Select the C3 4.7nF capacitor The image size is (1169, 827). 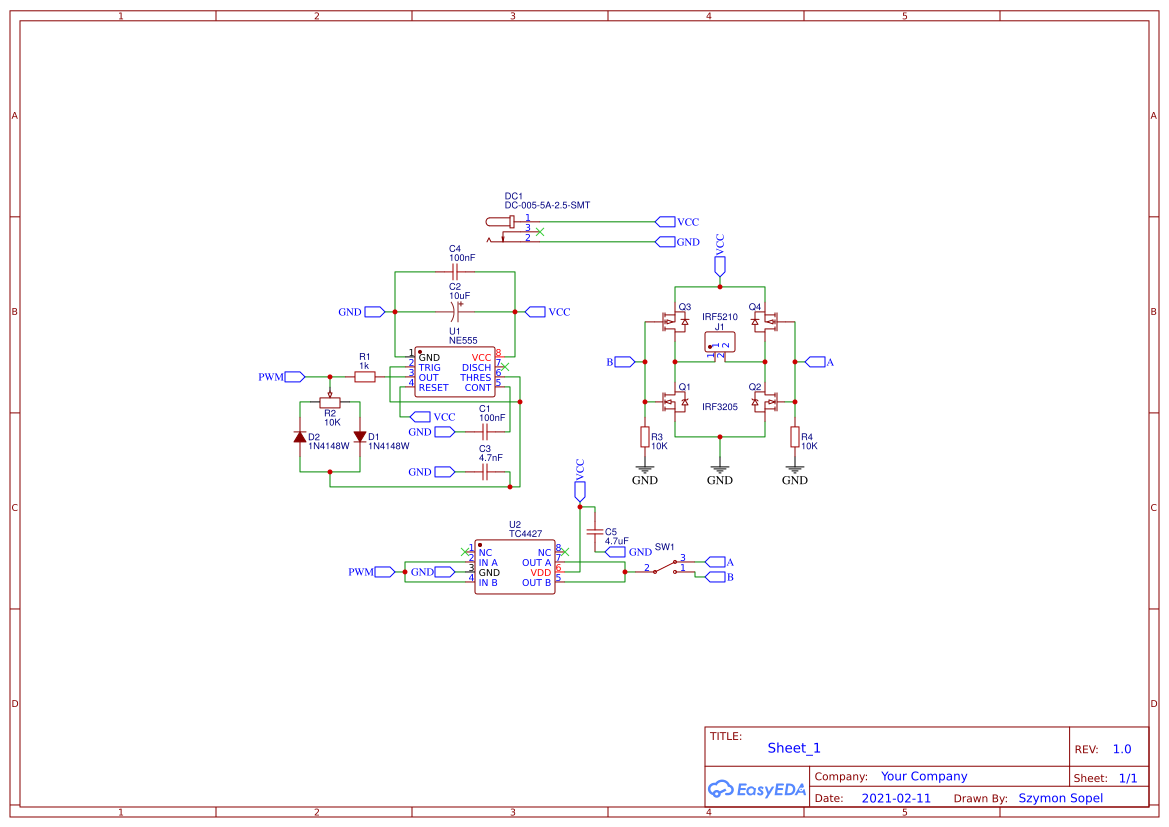(x=484, y=472)
